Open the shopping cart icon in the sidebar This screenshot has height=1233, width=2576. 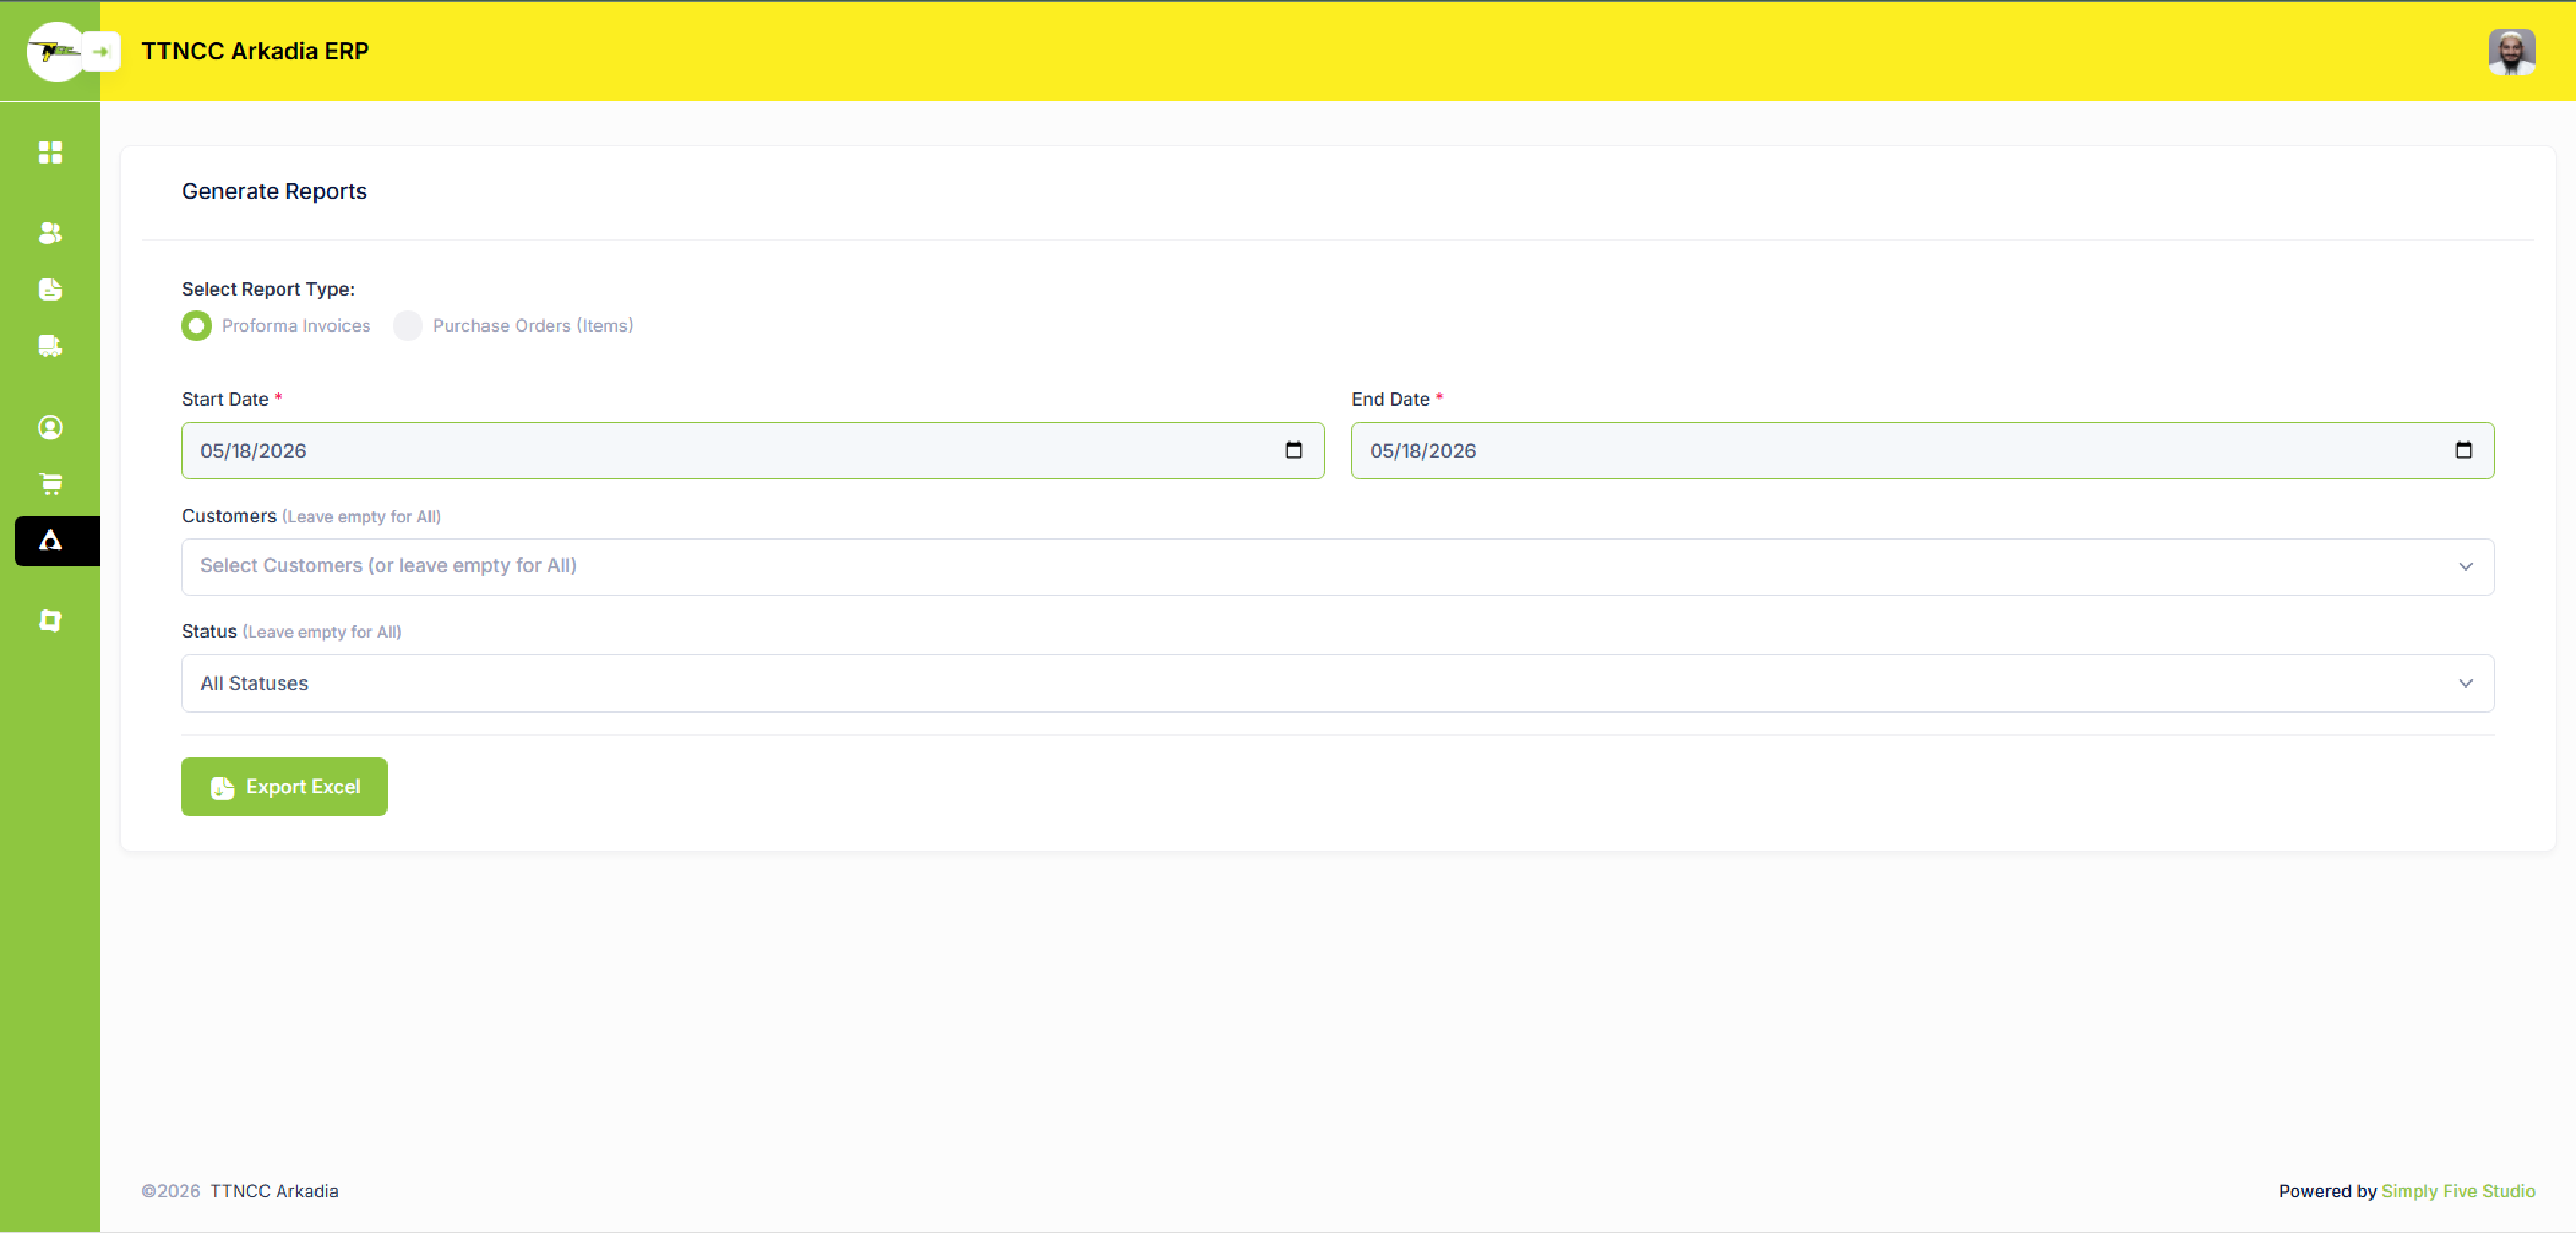[50, 483]
